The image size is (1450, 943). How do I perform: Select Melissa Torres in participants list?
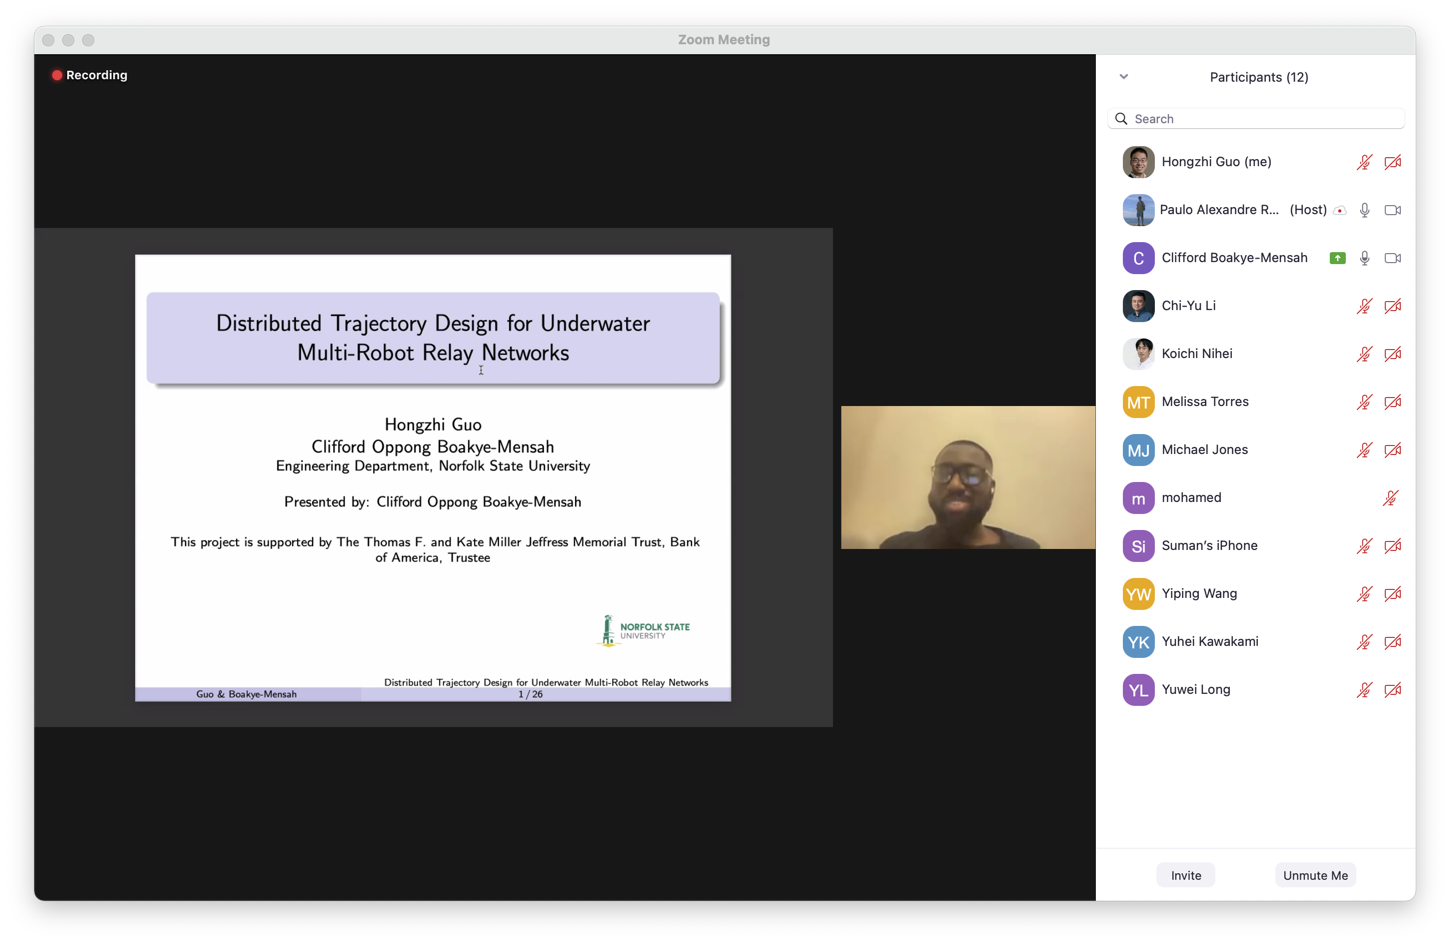point(1205,402)
